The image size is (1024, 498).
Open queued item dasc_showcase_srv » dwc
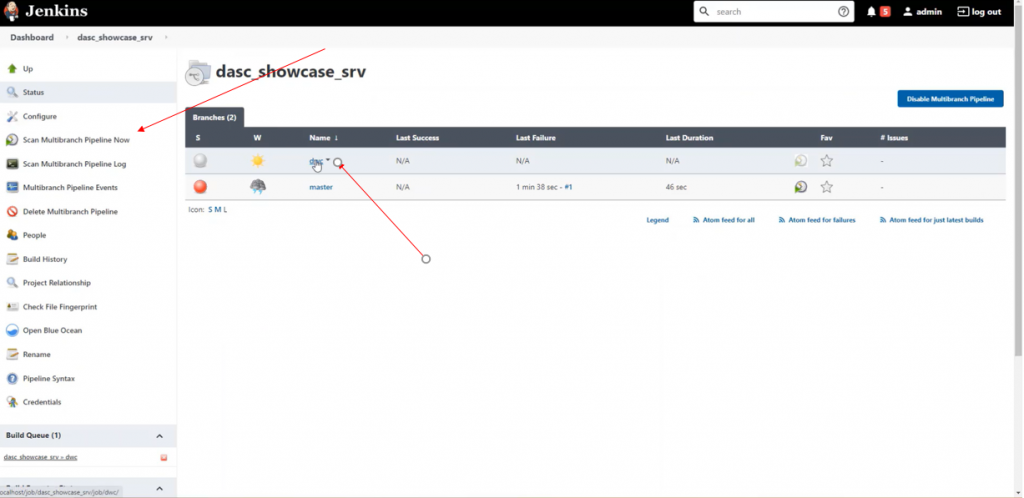coord(40,458)
